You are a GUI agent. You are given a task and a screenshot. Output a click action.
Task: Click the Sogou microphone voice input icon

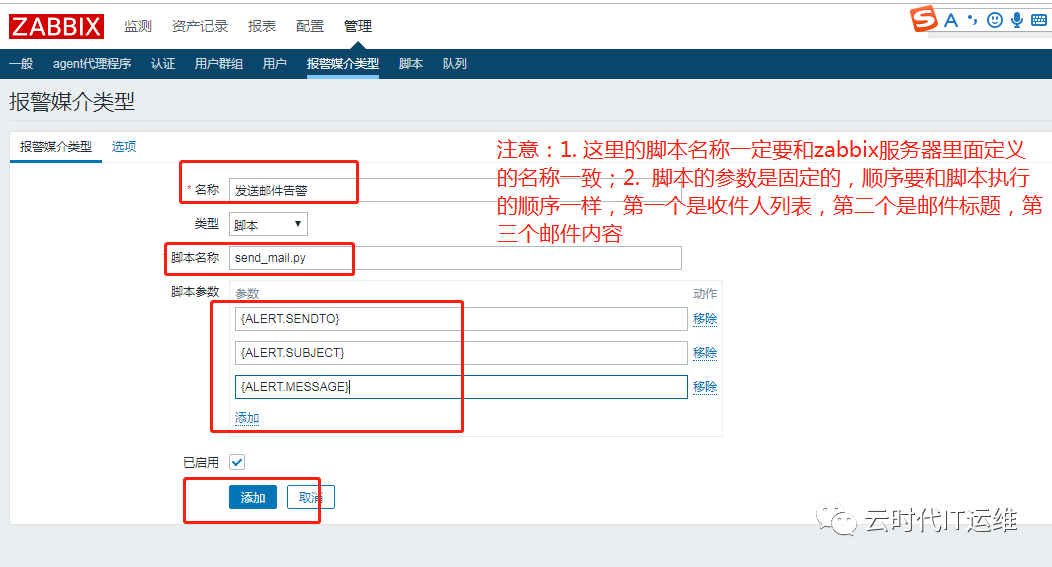pos(1017,20)
